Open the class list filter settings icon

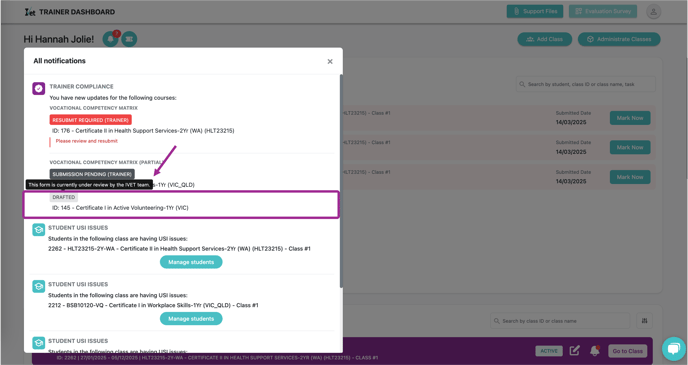coord(644,321)
